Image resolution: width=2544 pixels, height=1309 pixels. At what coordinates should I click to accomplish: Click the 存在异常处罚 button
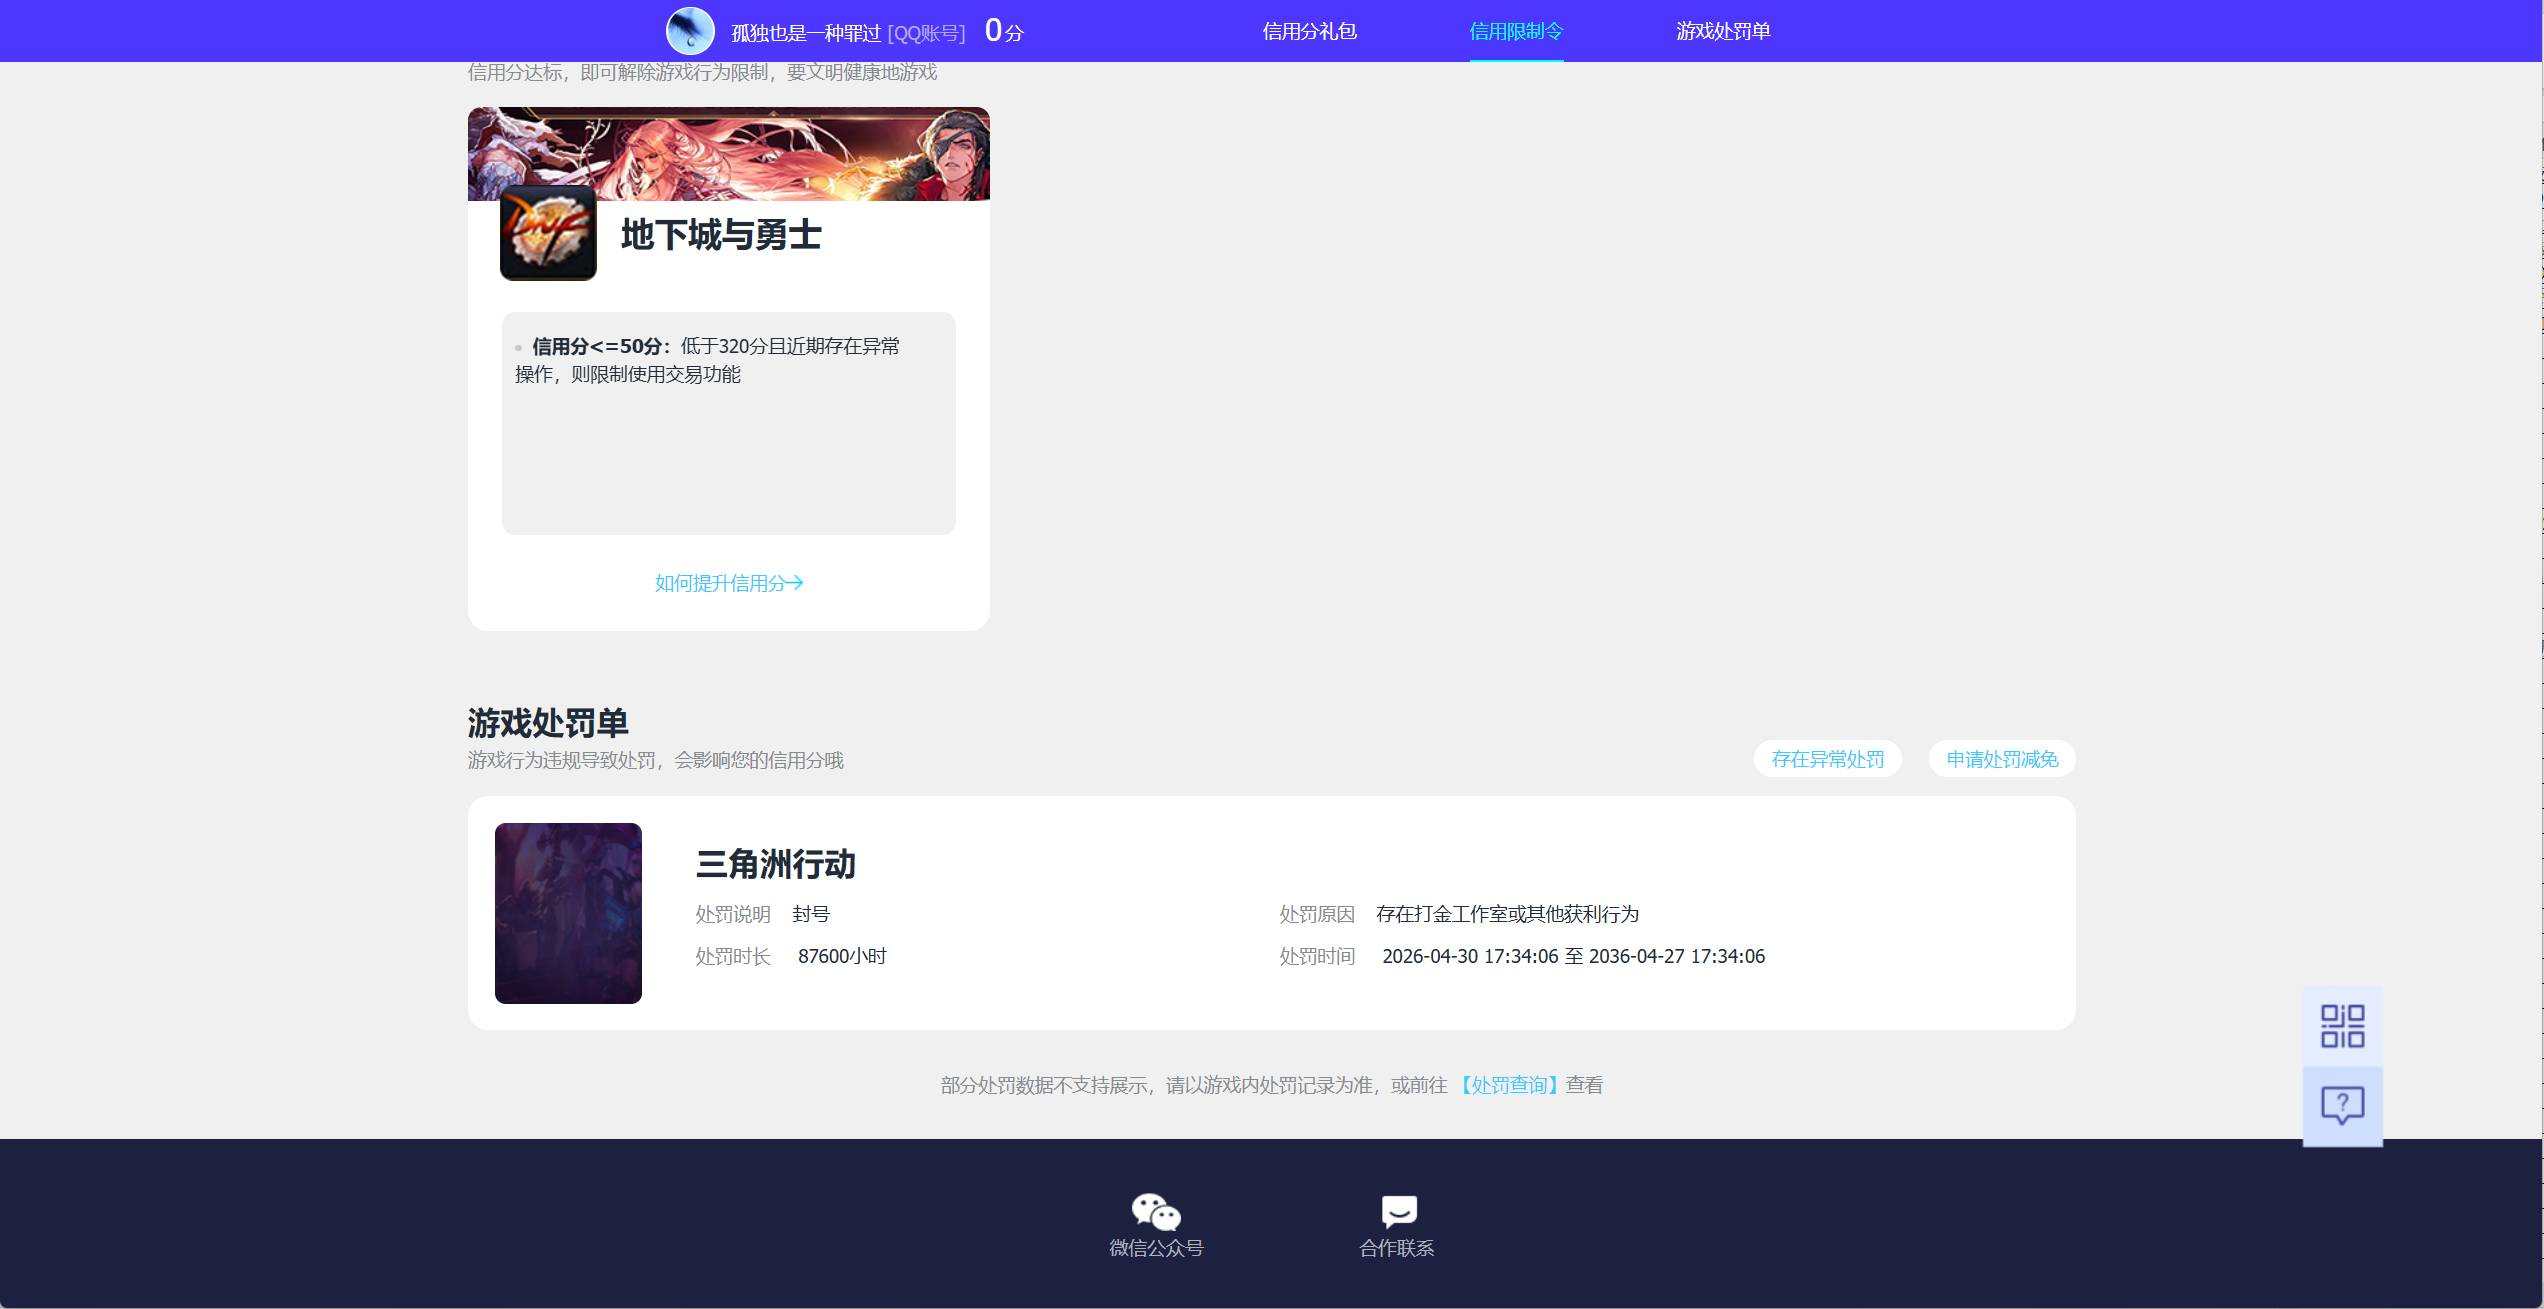1827,759
